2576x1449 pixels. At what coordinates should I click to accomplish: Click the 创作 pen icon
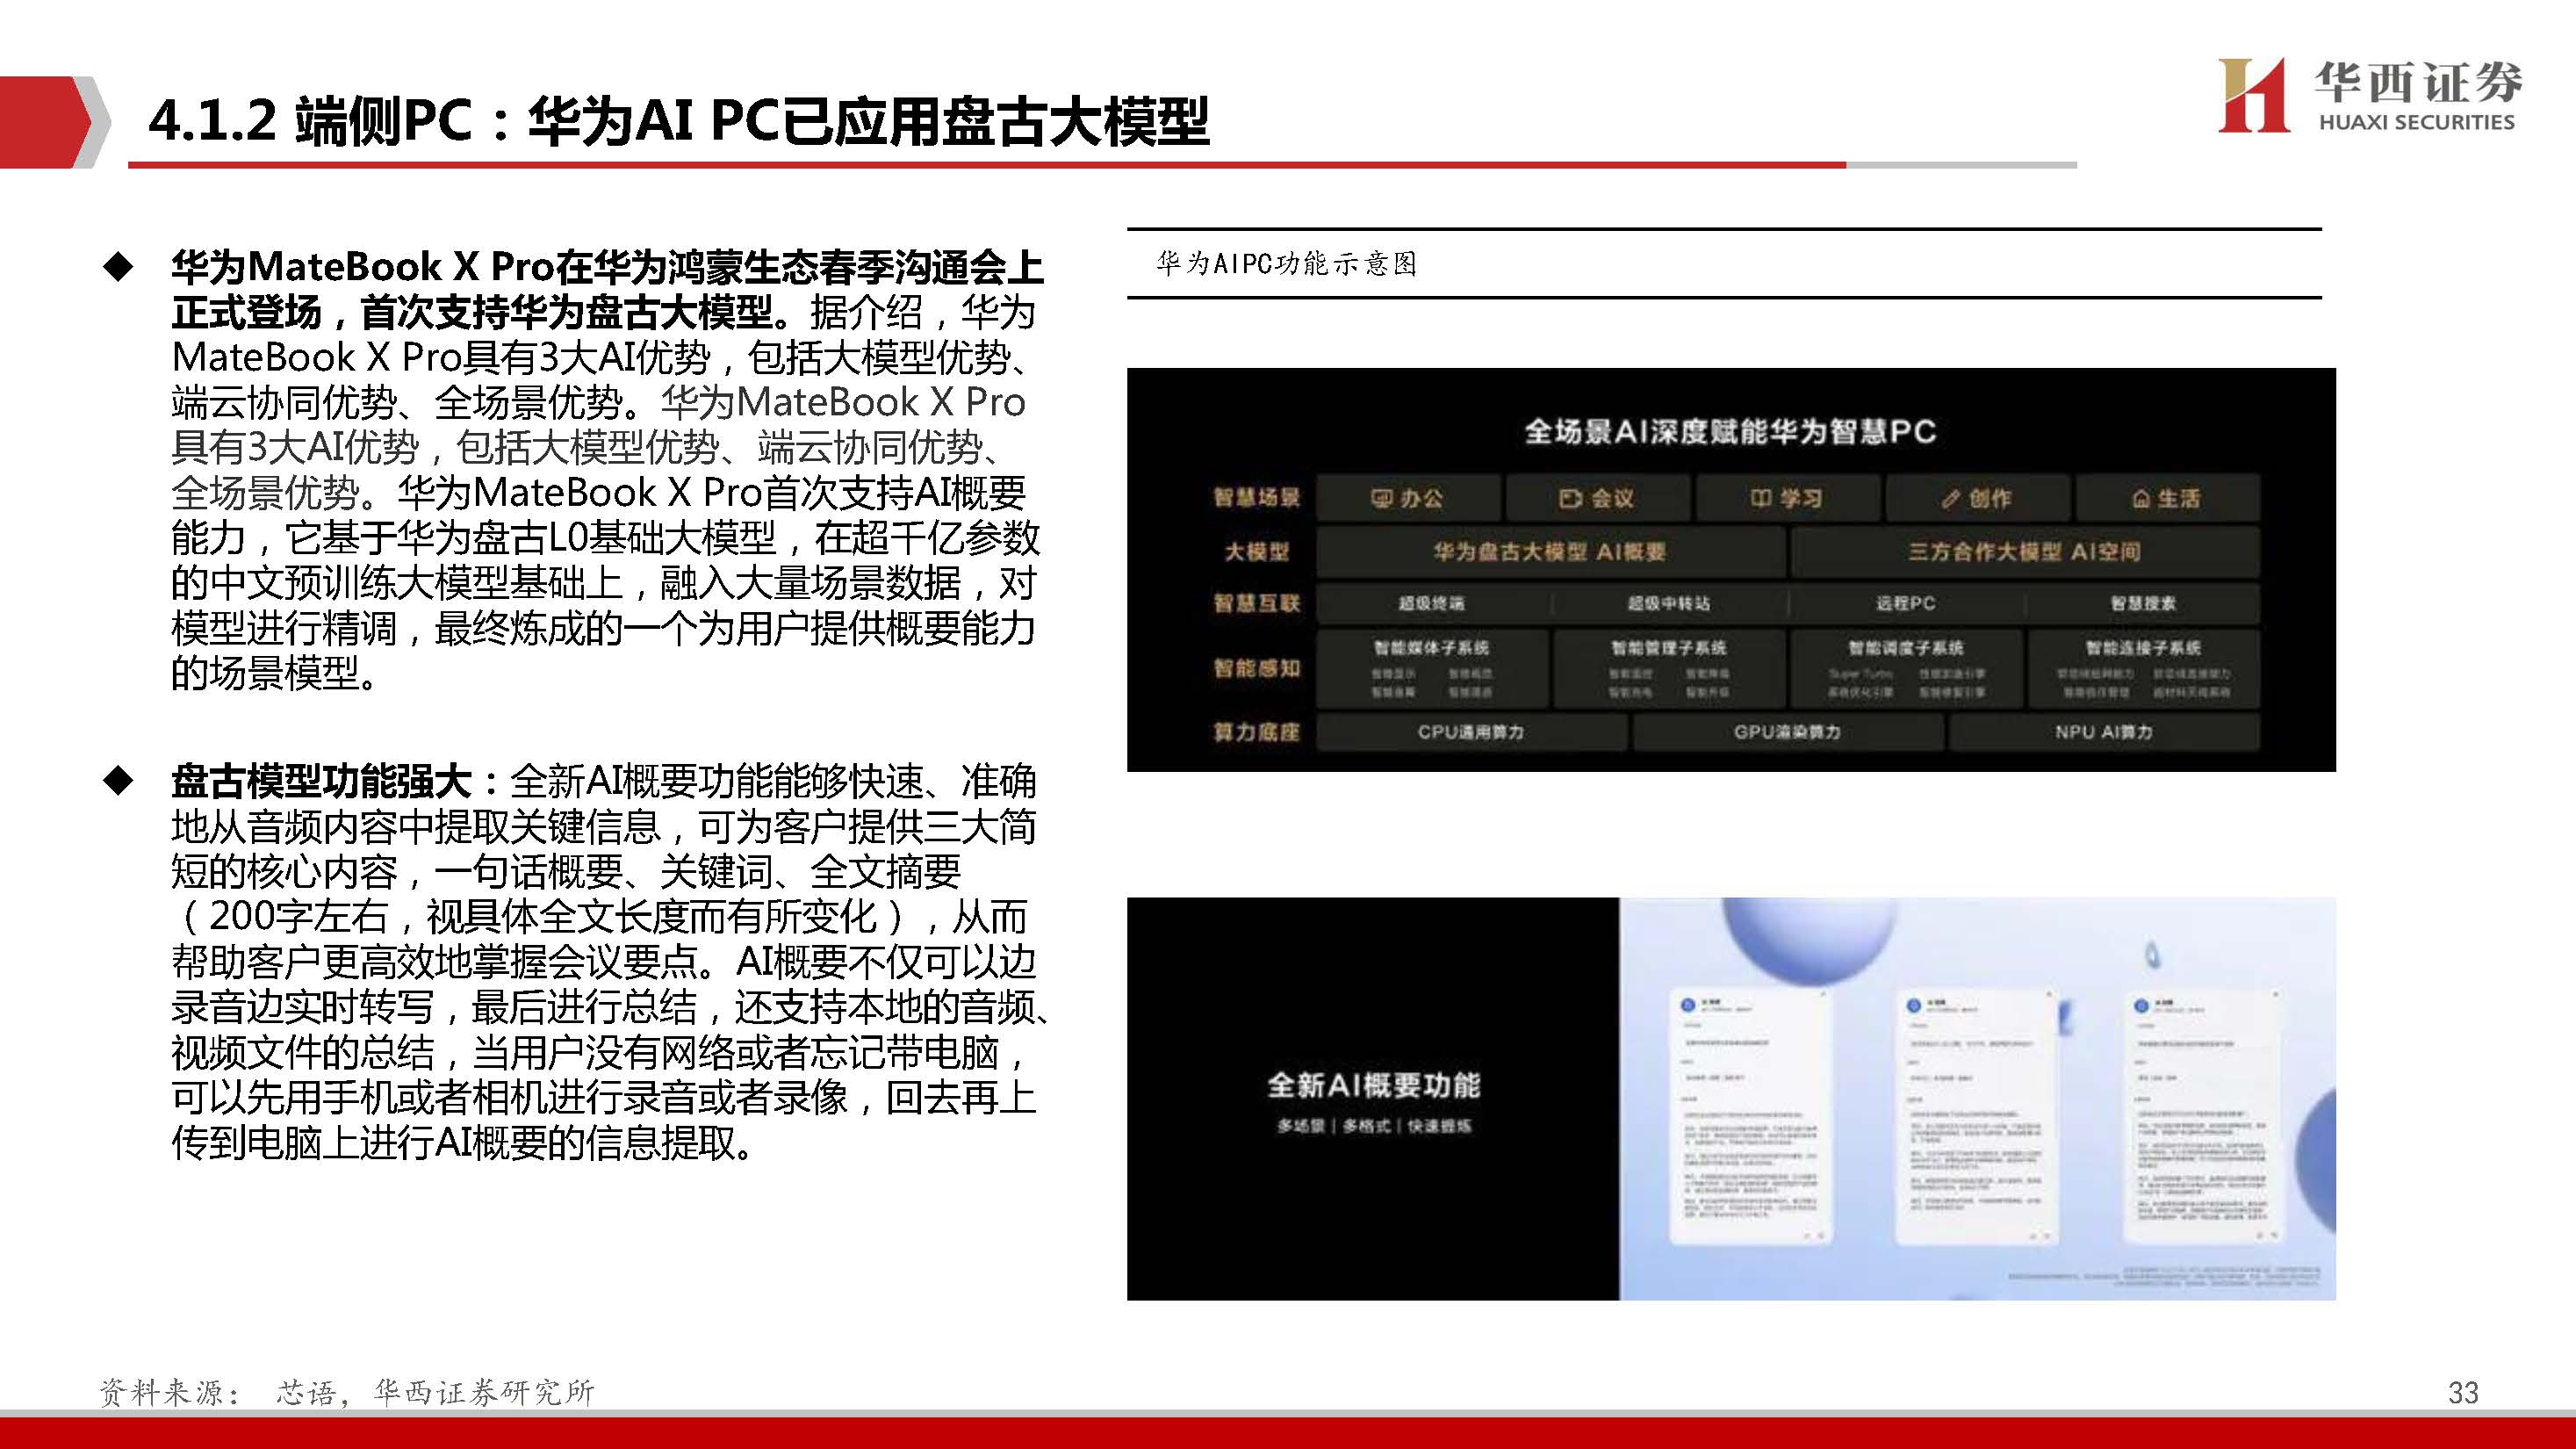click(1950, 498)
